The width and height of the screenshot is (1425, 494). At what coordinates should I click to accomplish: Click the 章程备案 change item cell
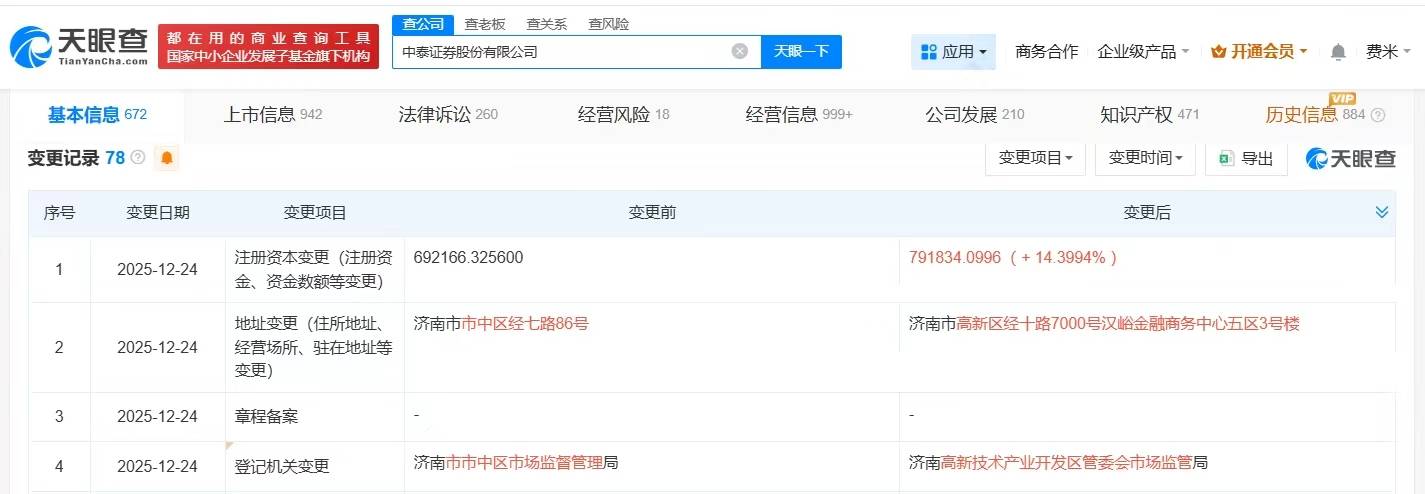point(314,416)
